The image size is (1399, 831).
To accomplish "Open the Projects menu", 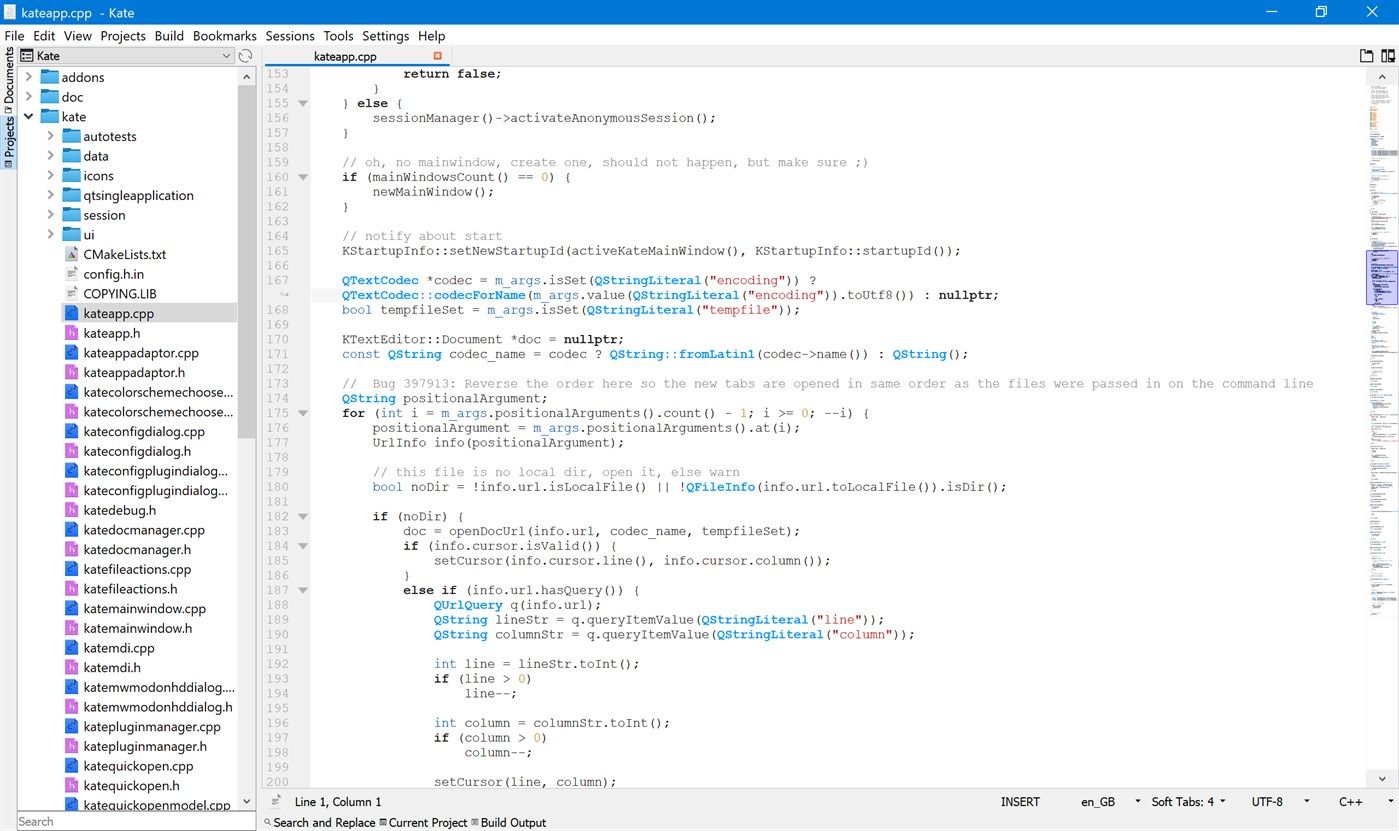I will pos(123,36).
